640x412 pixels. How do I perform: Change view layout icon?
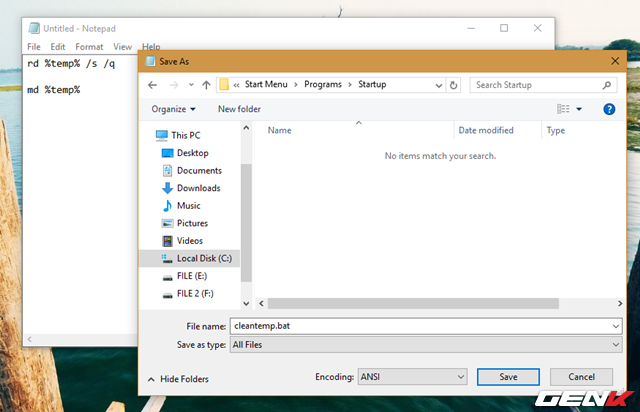[x=563, y=109]
